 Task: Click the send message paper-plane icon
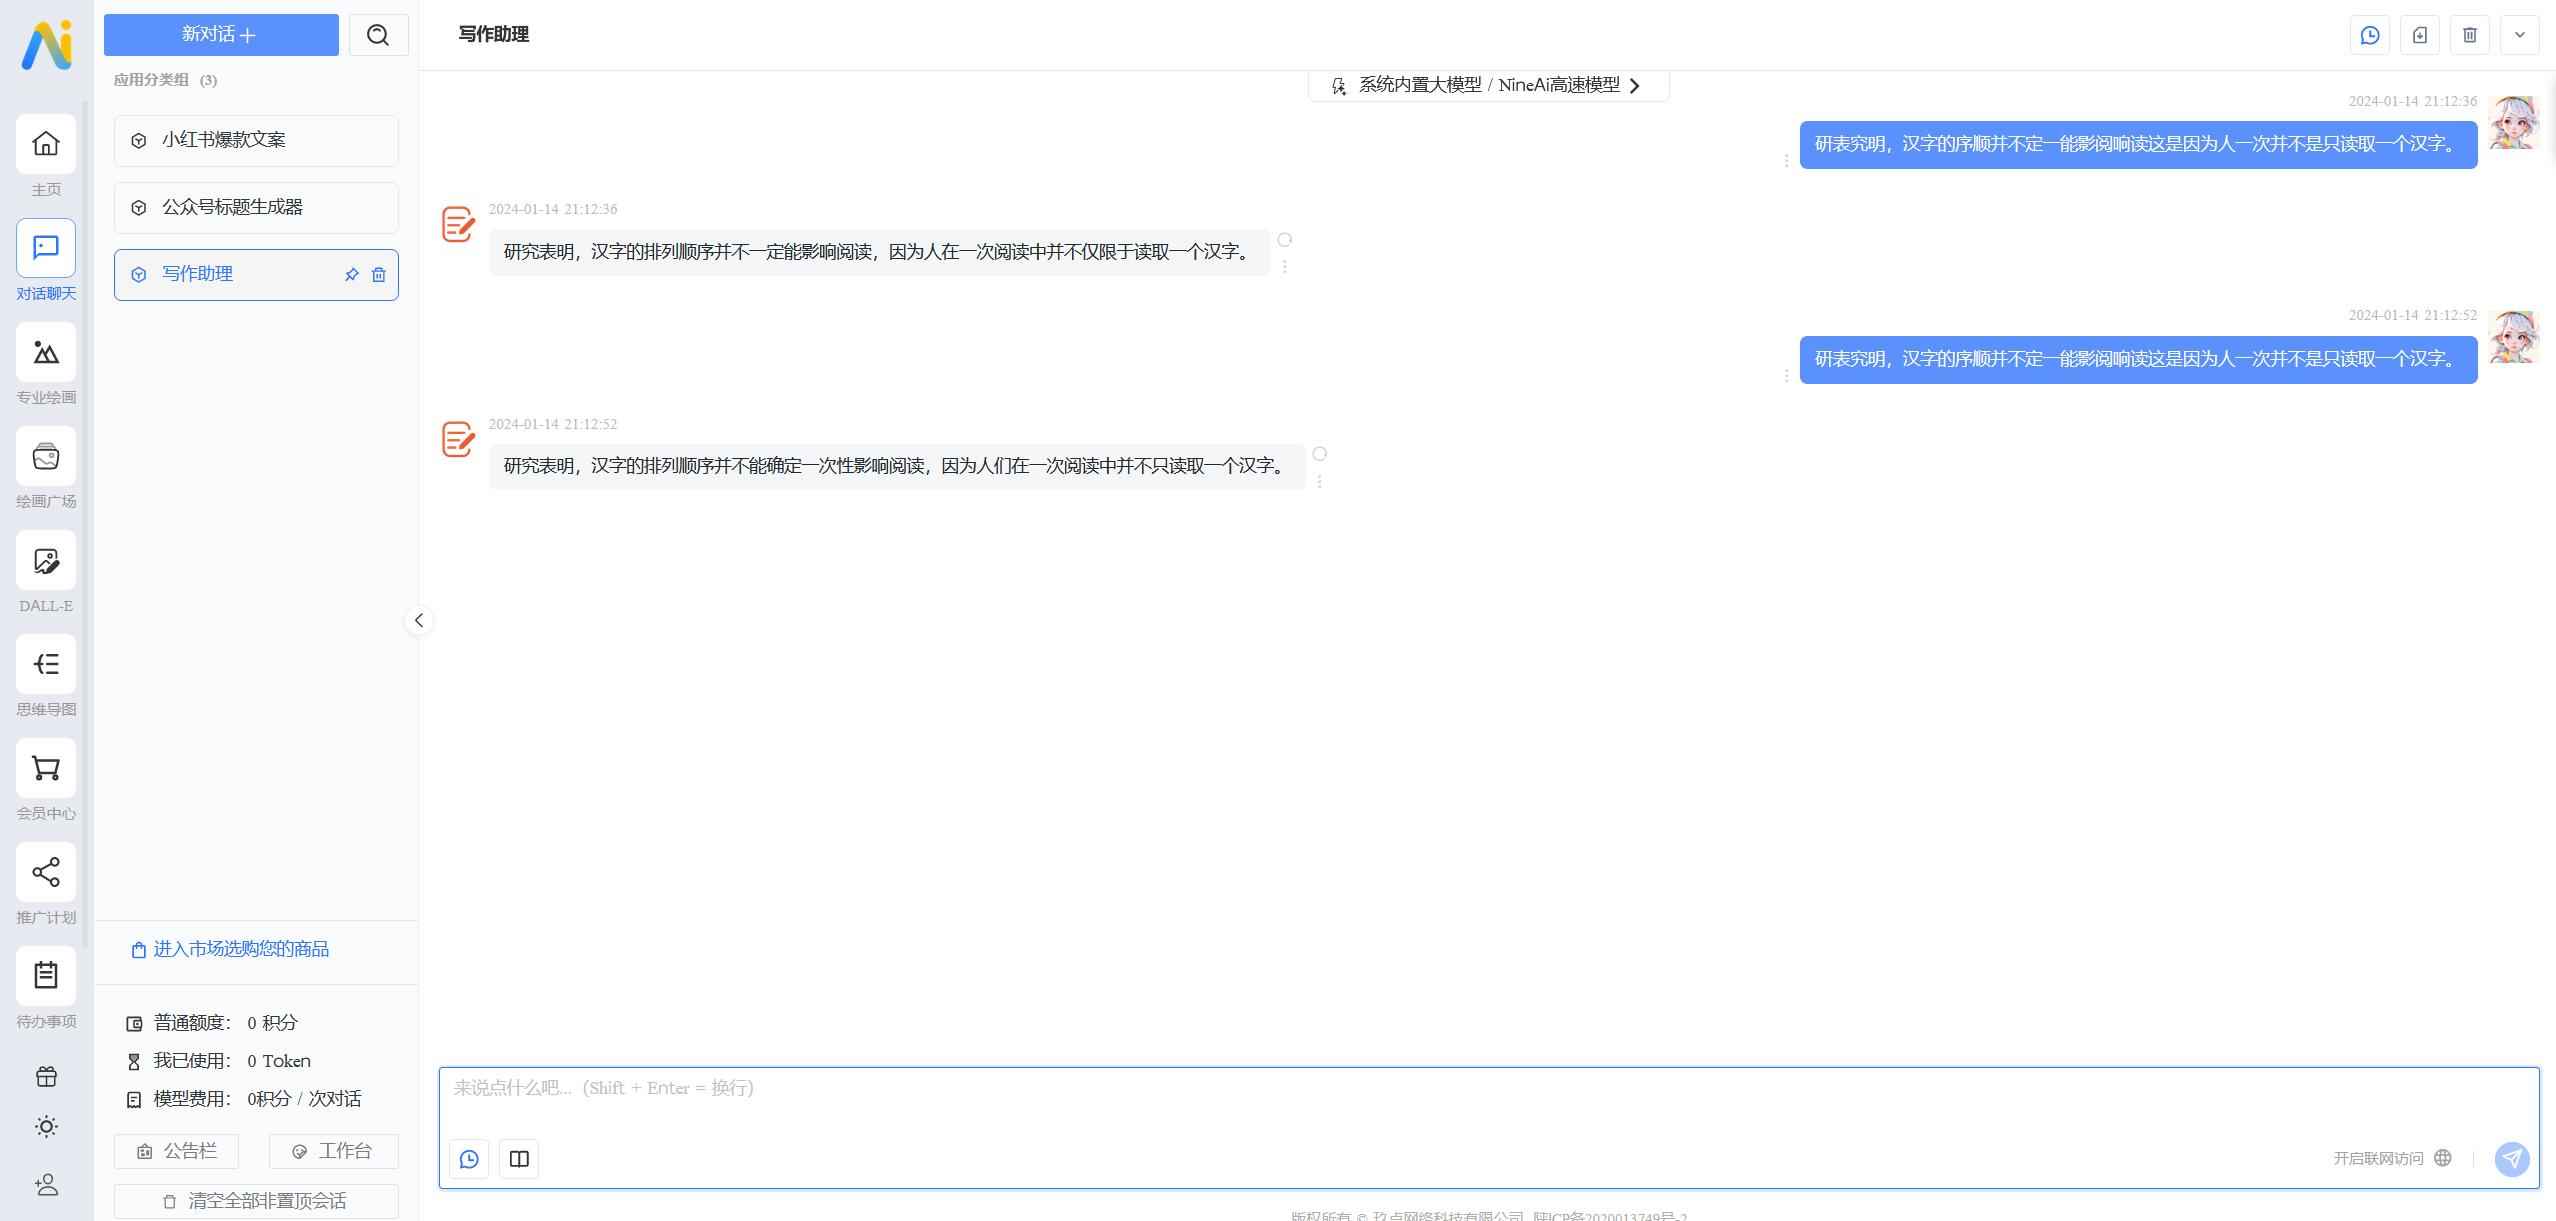point(2511,1158)
